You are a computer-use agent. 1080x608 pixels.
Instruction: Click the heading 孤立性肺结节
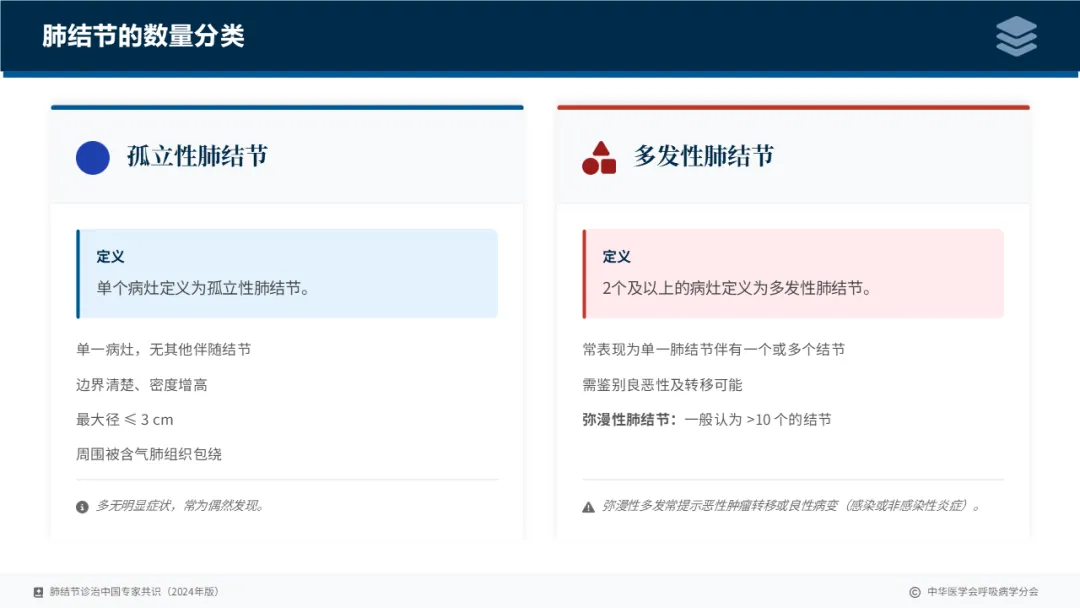tap(197, 156)
